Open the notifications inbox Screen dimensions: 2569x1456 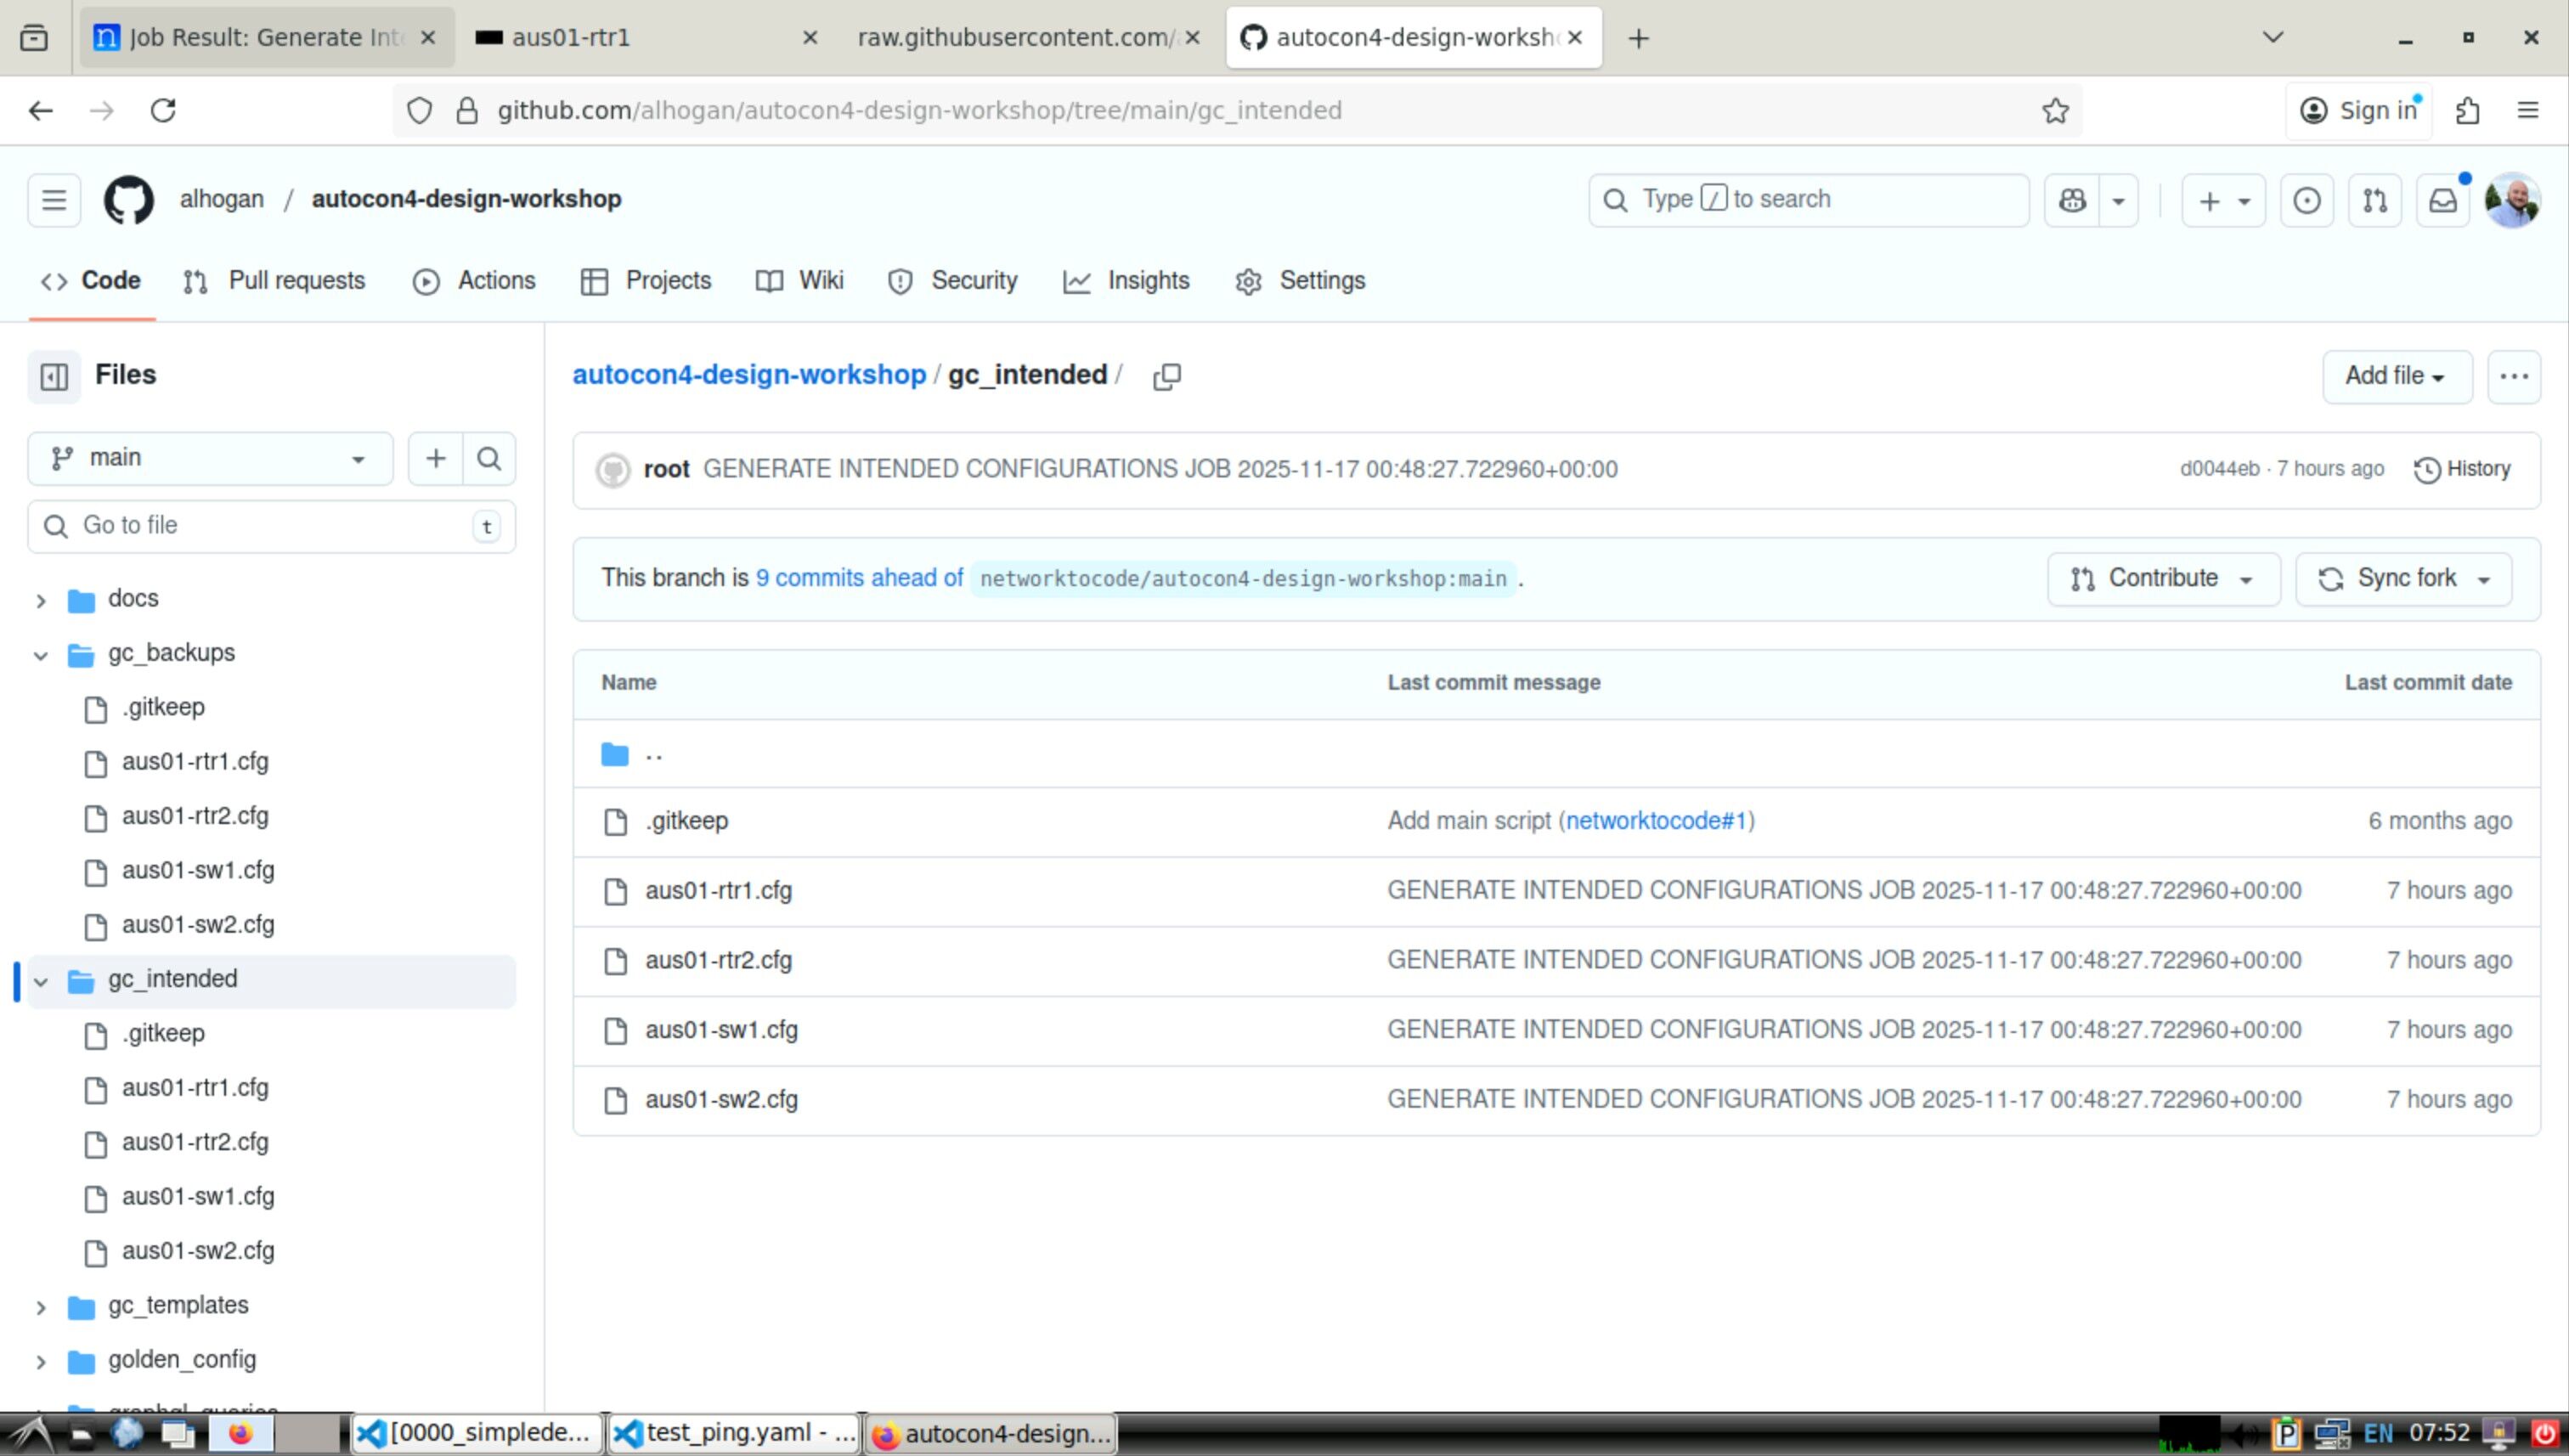click(2442, 200)
